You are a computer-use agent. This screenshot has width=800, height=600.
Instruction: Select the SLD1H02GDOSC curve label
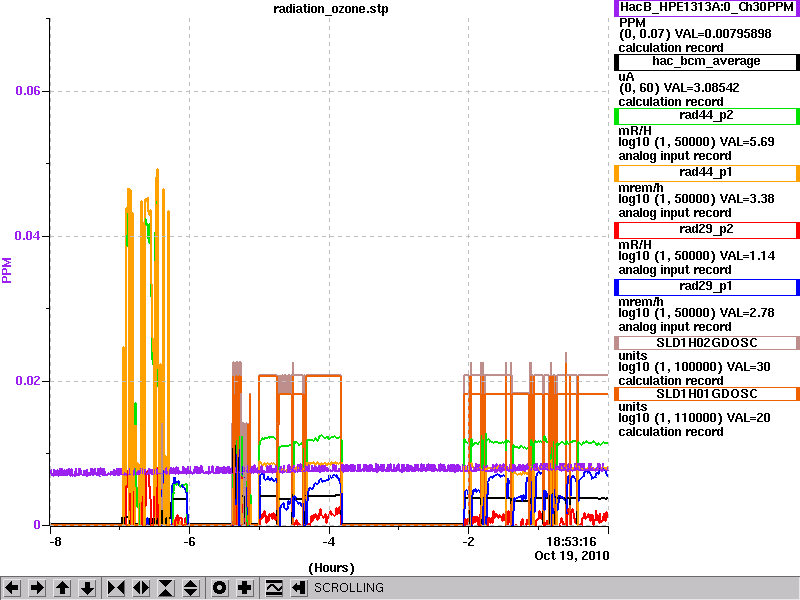[707, 343]
